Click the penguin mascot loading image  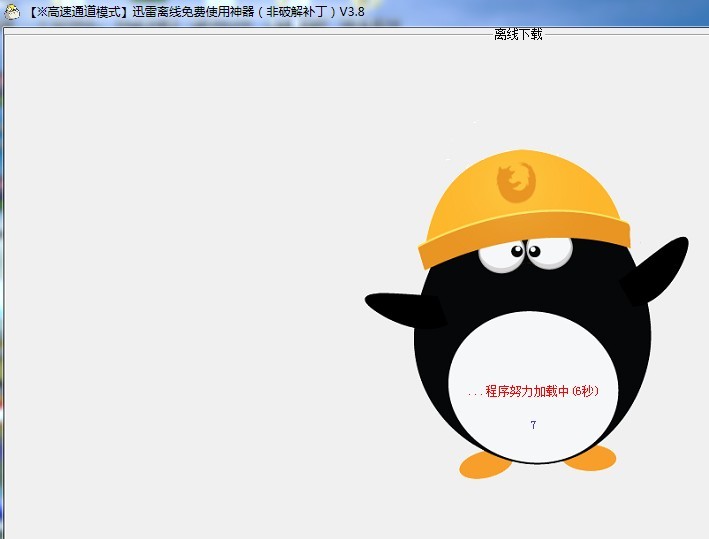[x=527, y=314]
